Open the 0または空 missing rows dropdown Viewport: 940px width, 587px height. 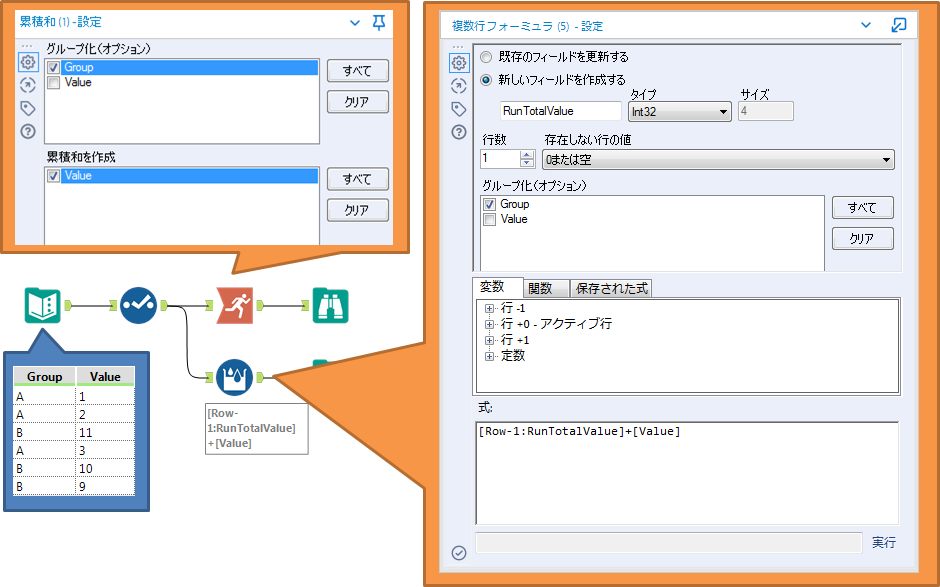[x=717, y=159]
